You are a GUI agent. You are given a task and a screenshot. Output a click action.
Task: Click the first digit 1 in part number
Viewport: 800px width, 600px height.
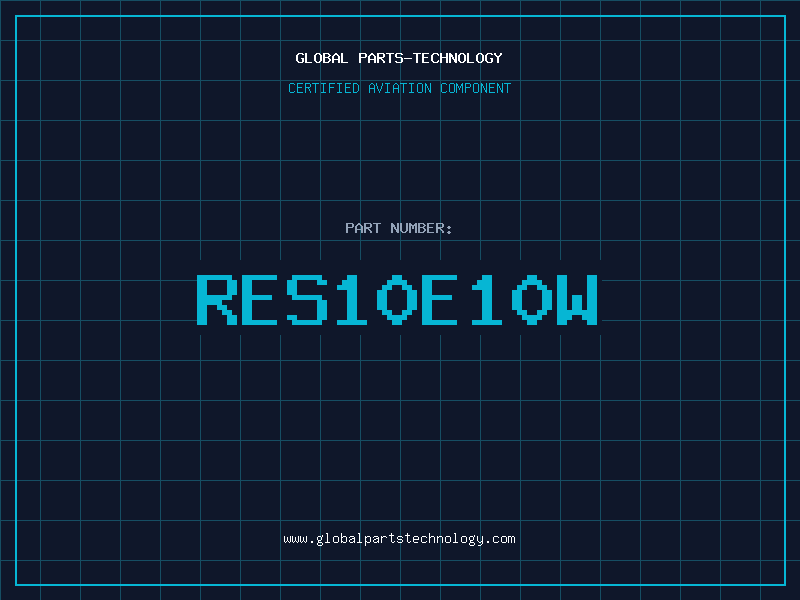pos(353,299)
